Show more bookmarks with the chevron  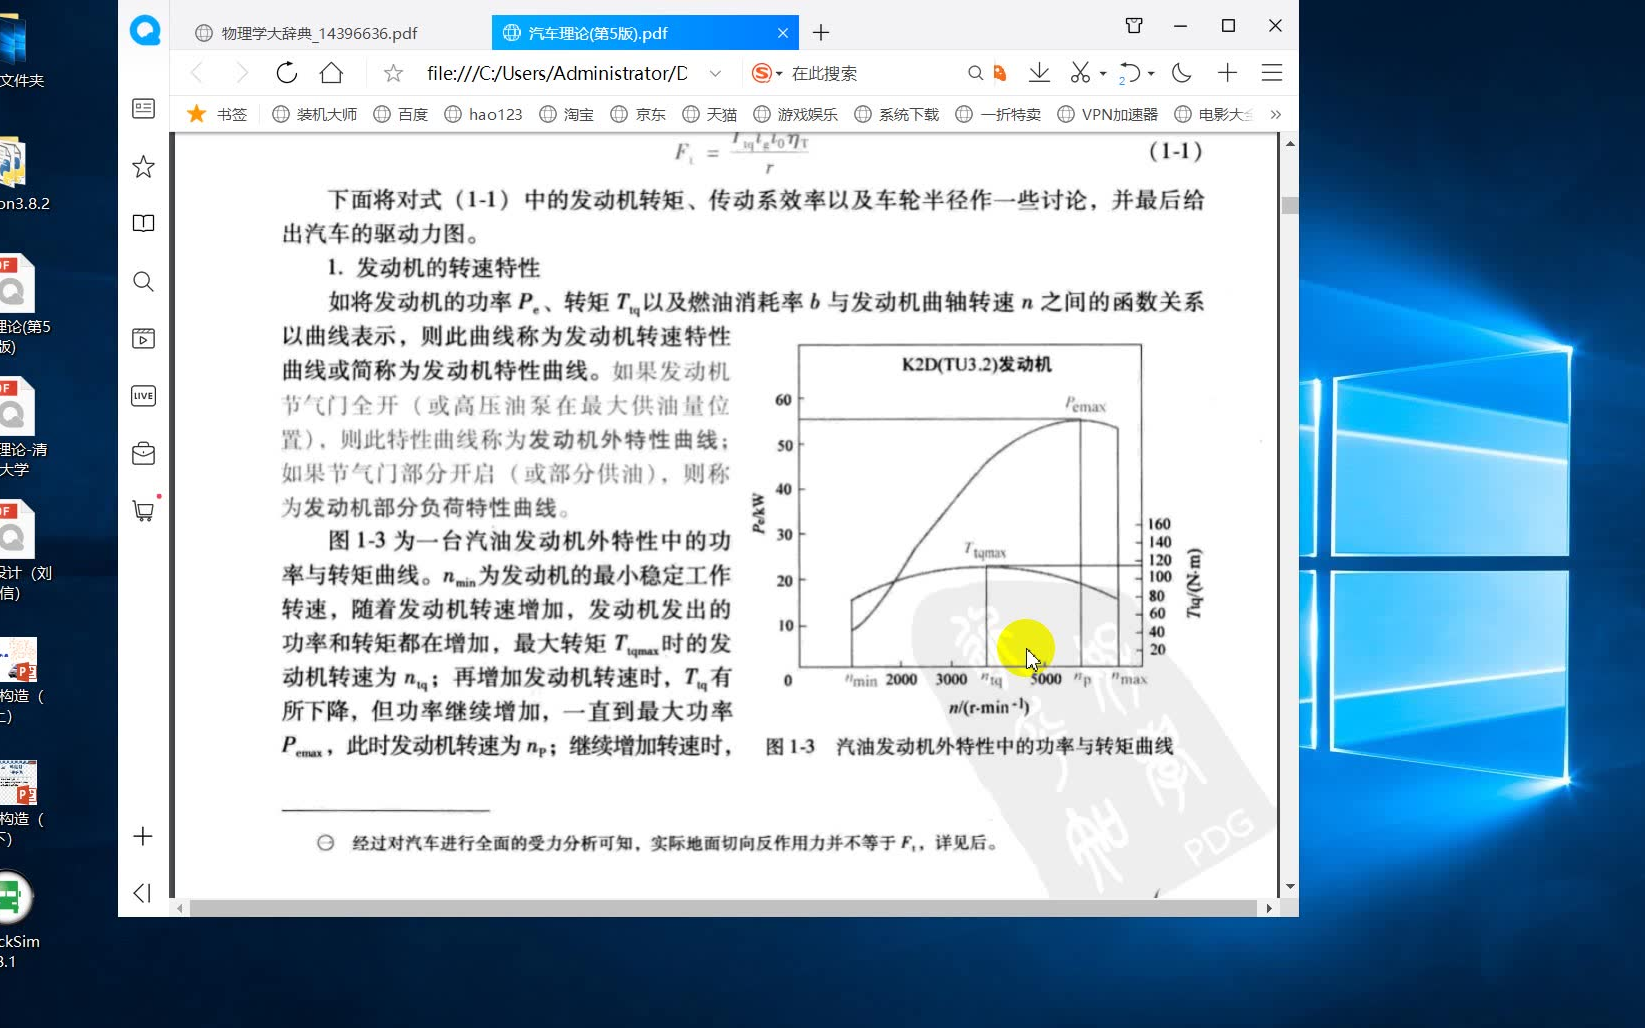coord(1276,114)
